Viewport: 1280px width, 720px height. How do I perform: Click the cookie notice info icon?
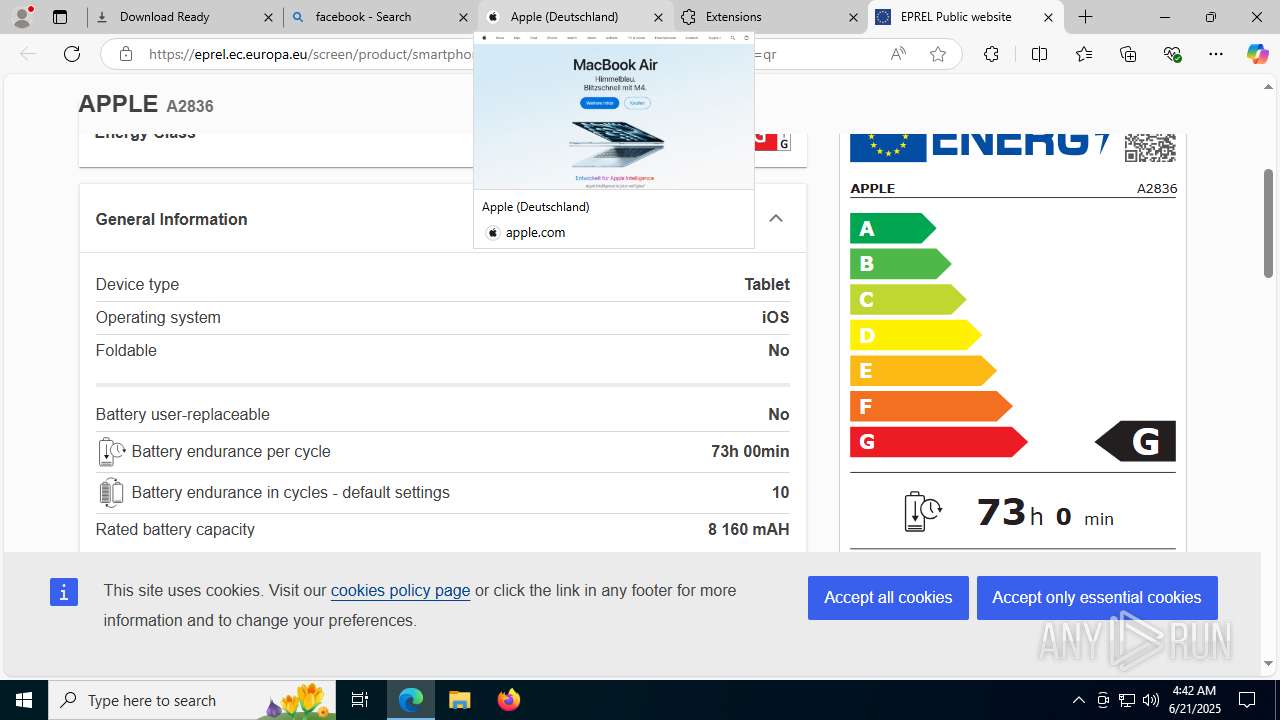[x=63, y=592]
